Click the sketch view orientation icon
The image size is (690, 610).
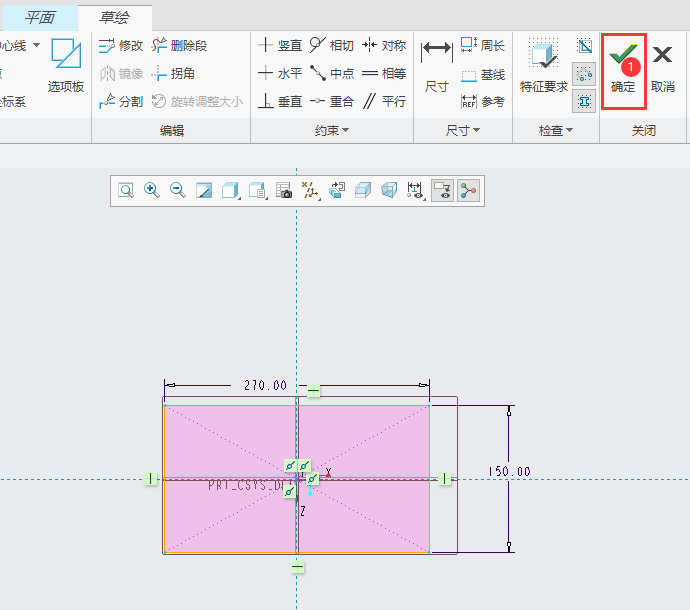337,191
